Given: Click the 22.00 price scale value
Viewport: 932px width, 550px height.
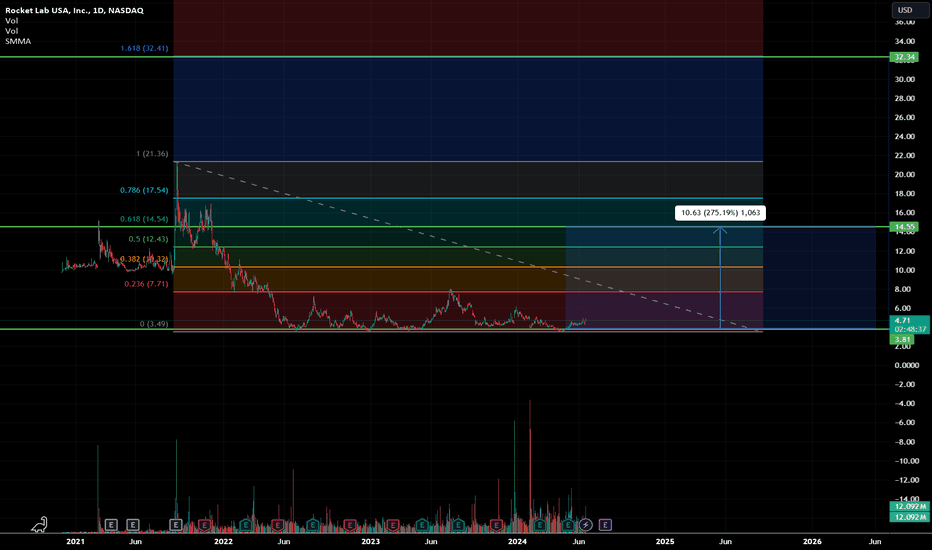Looking at the screenshot, I should 905,156.
